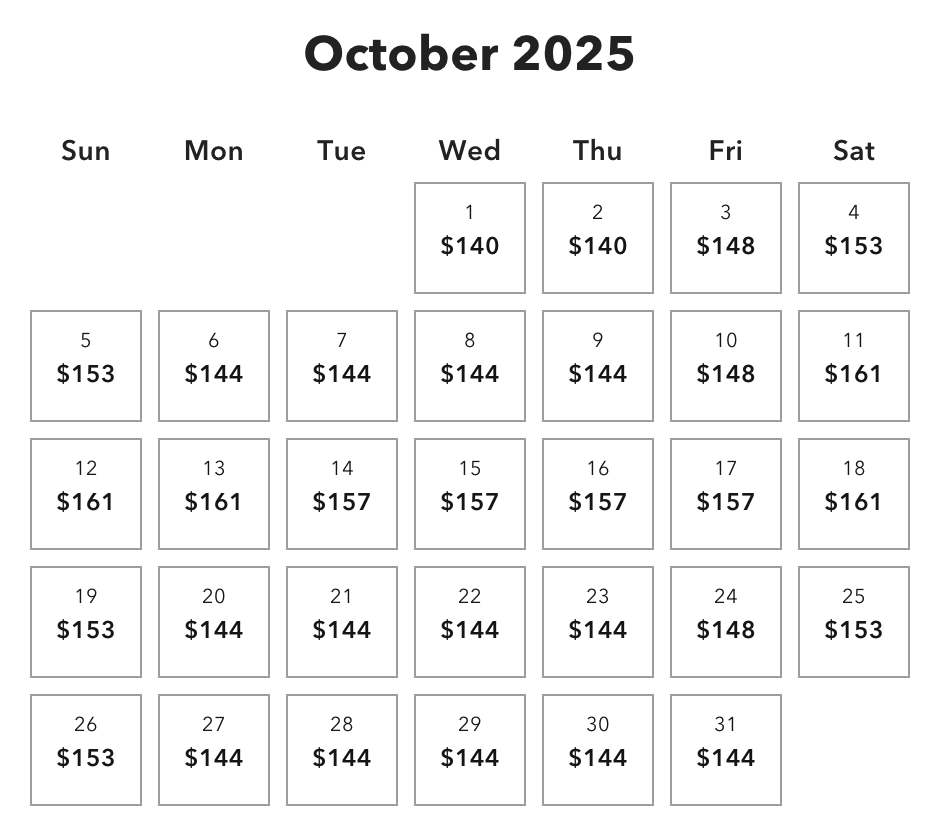Select October 26 for $153
The width and height of the screenshot is (938, 838).
click(x=86, y=750)
